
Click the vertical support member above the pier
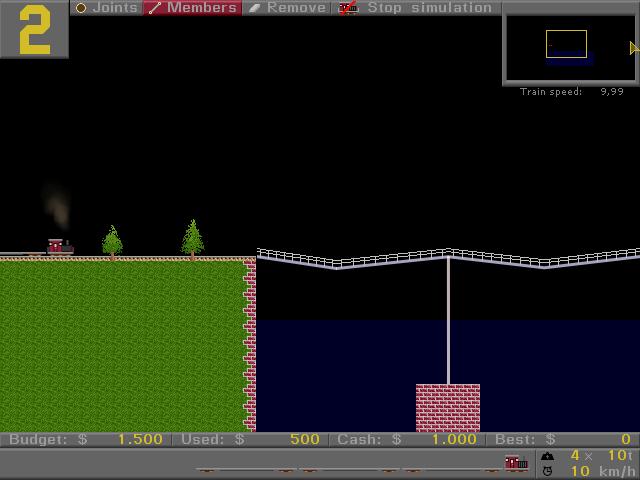[x=448, y=320]
